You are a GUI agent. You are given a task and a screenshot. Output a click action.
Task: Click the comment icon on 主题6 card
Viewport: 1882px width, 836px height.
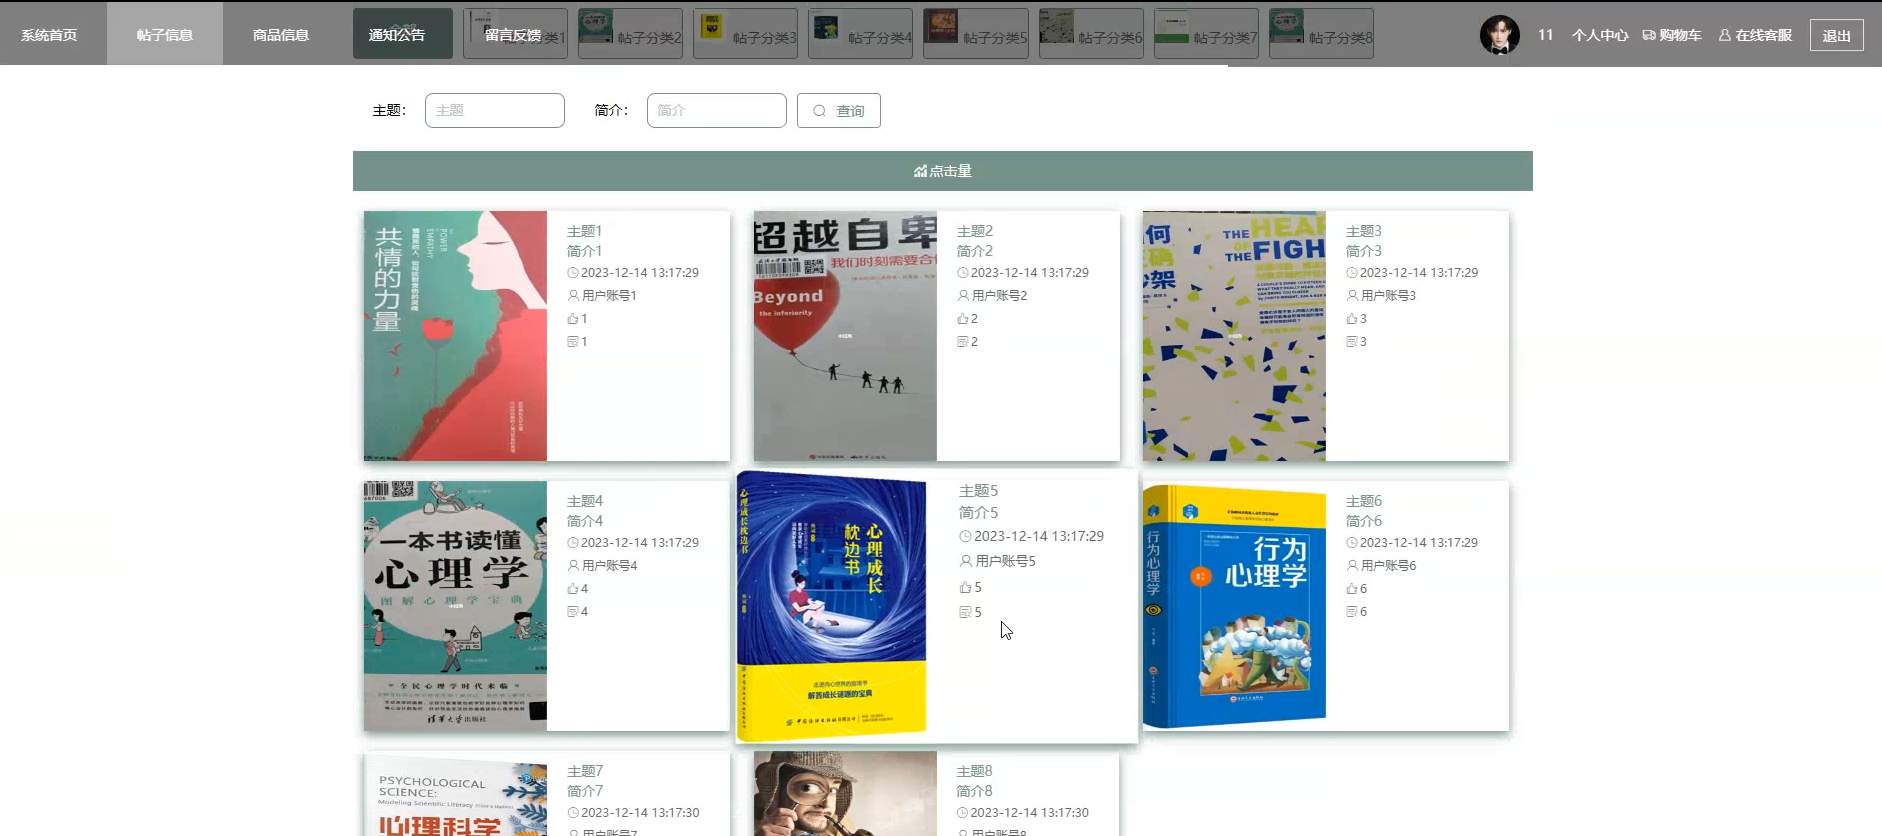click(x=1352, y=612)
